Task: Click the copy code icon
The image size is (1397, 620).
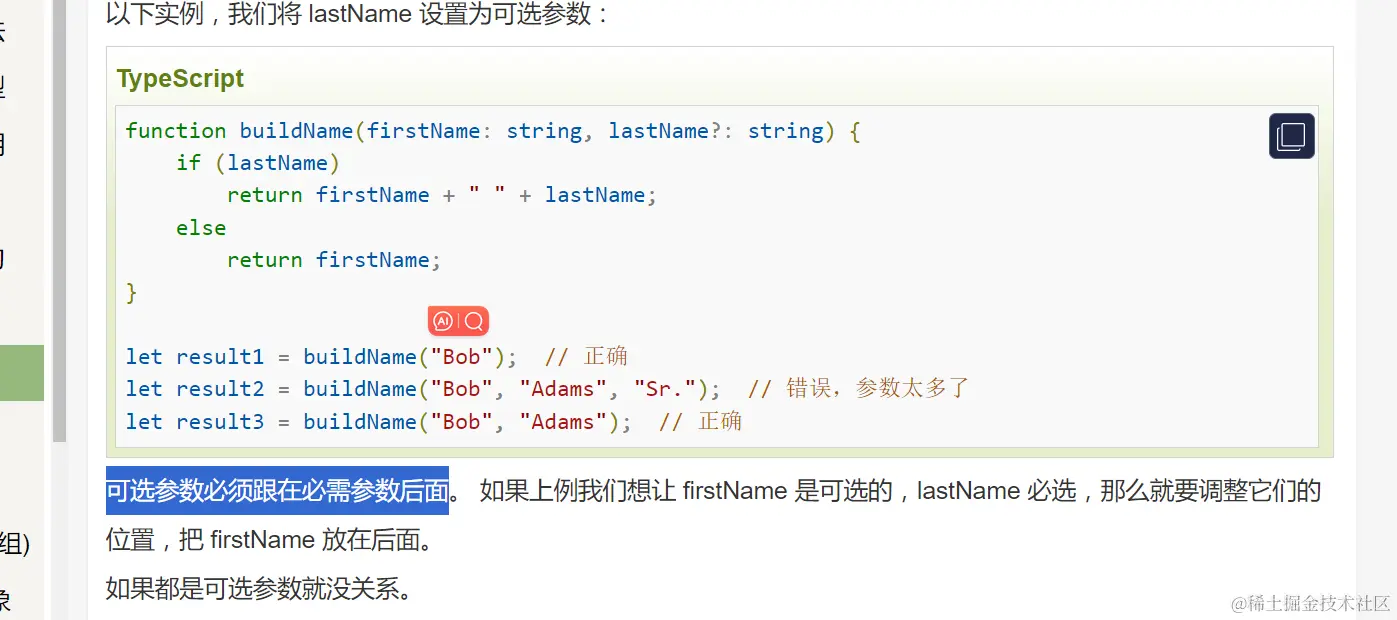Action: (x=1291, y=136)
